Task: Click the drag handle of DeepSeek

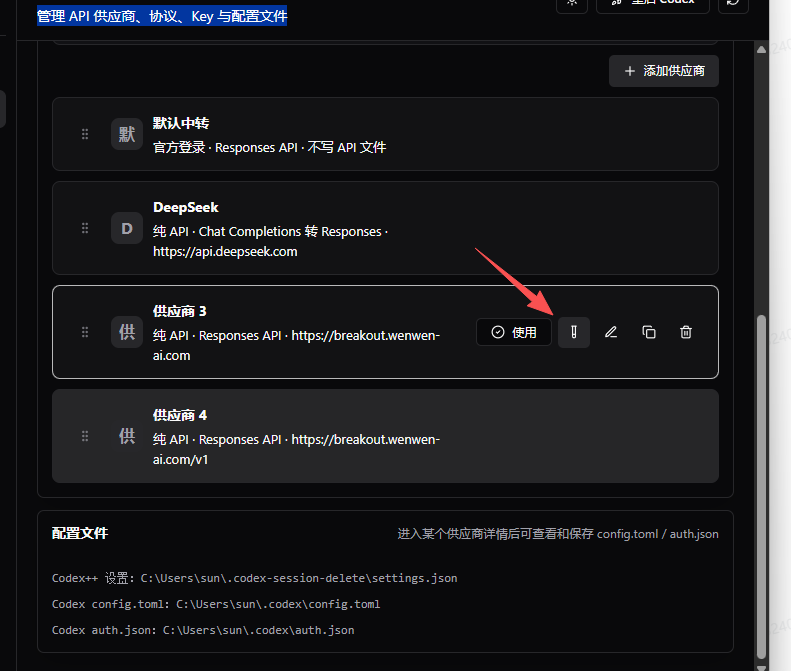Action: (x=85, y=228)
